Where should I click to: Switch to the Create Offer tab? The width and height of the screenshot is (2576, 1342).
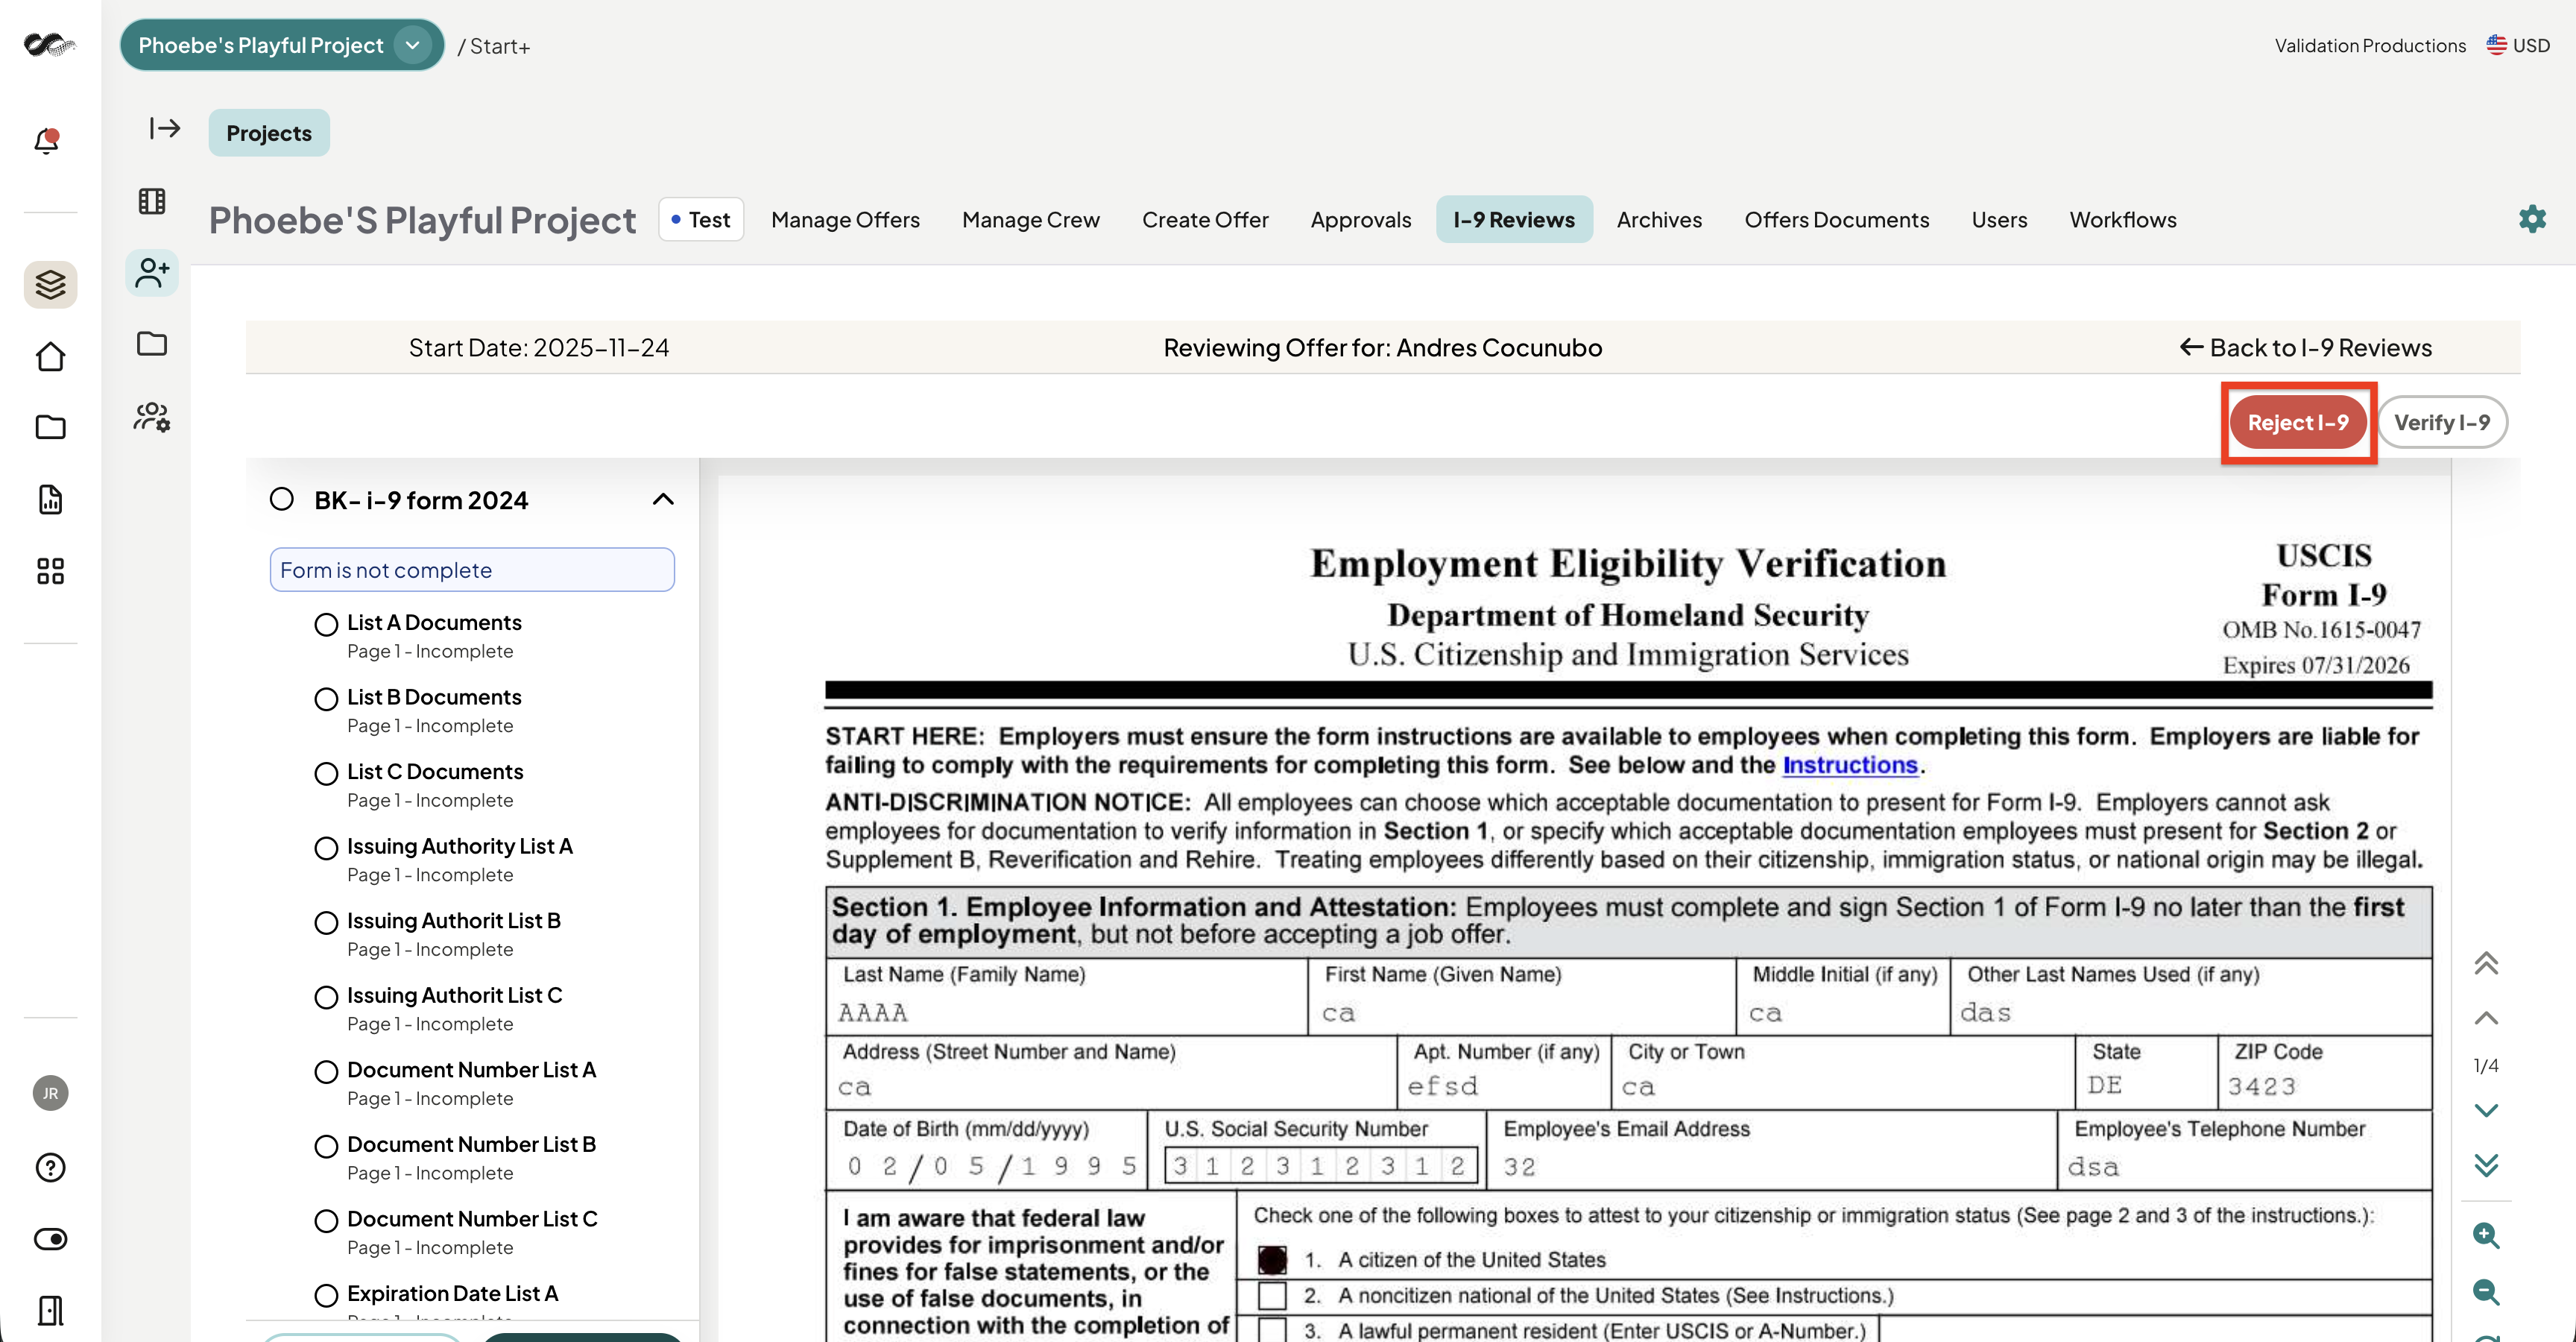click(1205, 219)
